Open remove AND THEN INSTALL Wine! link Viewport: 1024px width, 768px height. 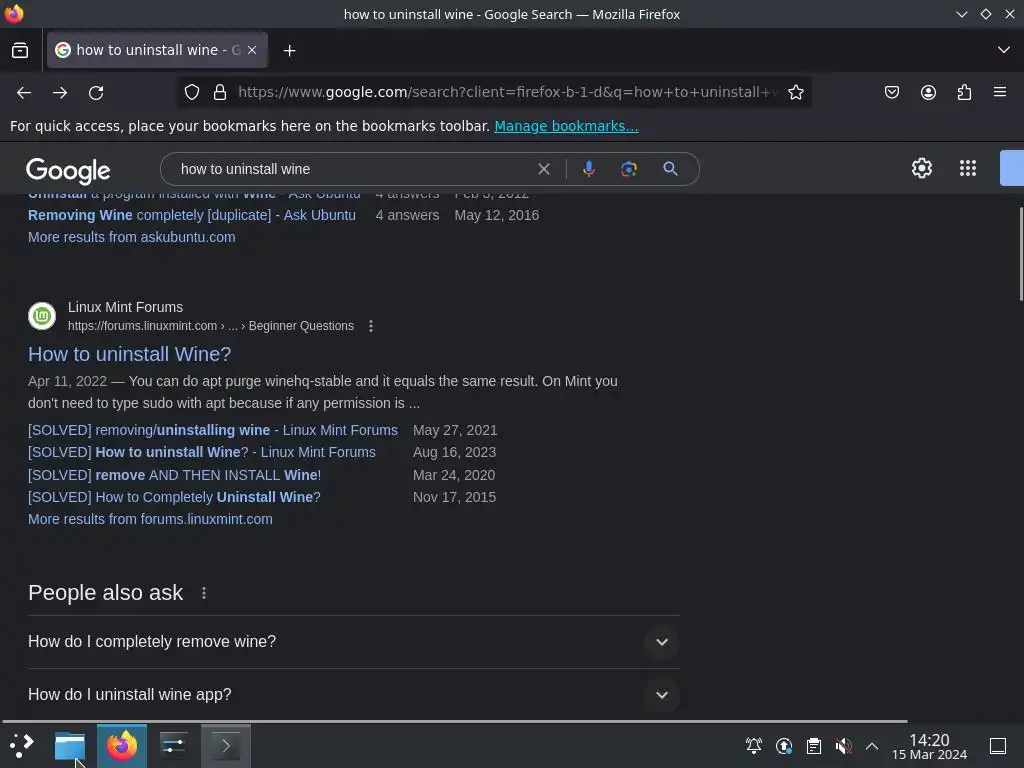pos(174,475)
